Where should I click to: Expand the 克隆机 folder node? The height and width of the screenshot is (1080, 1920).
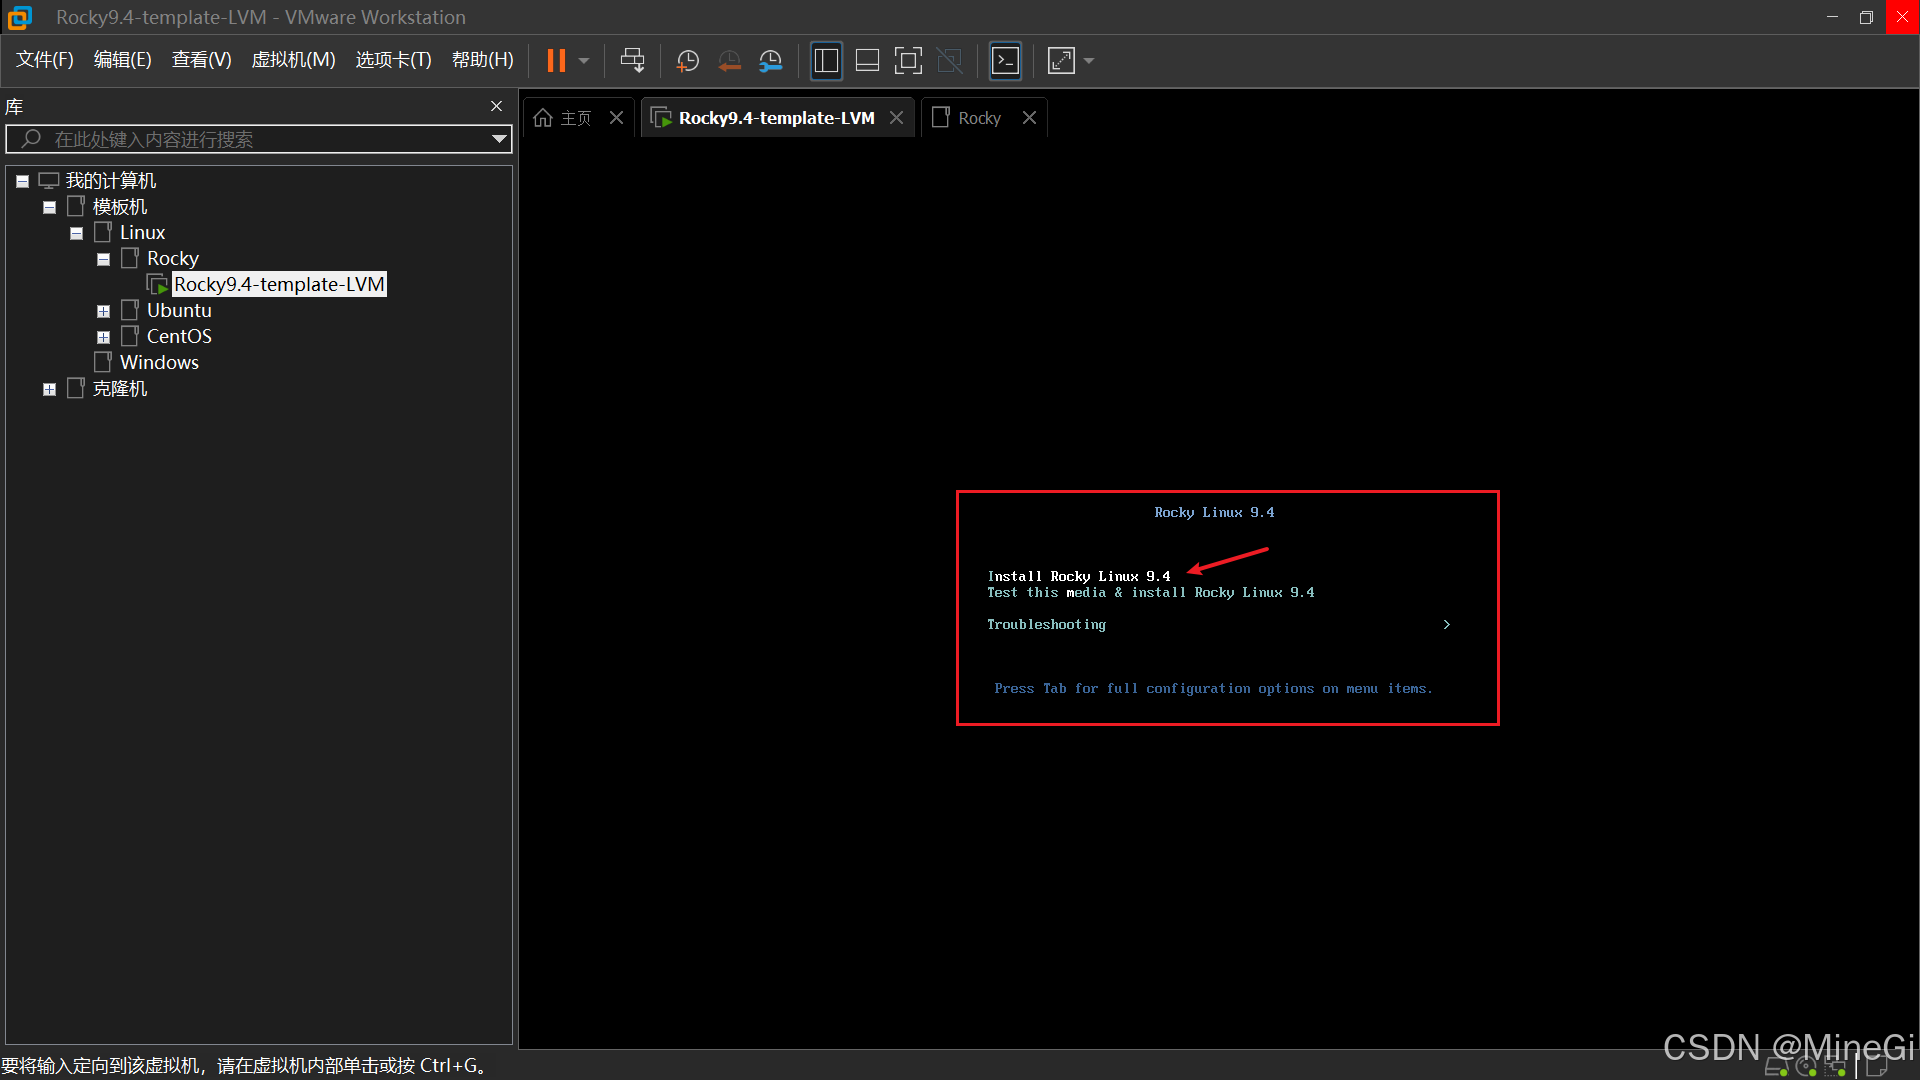point(49,389)
